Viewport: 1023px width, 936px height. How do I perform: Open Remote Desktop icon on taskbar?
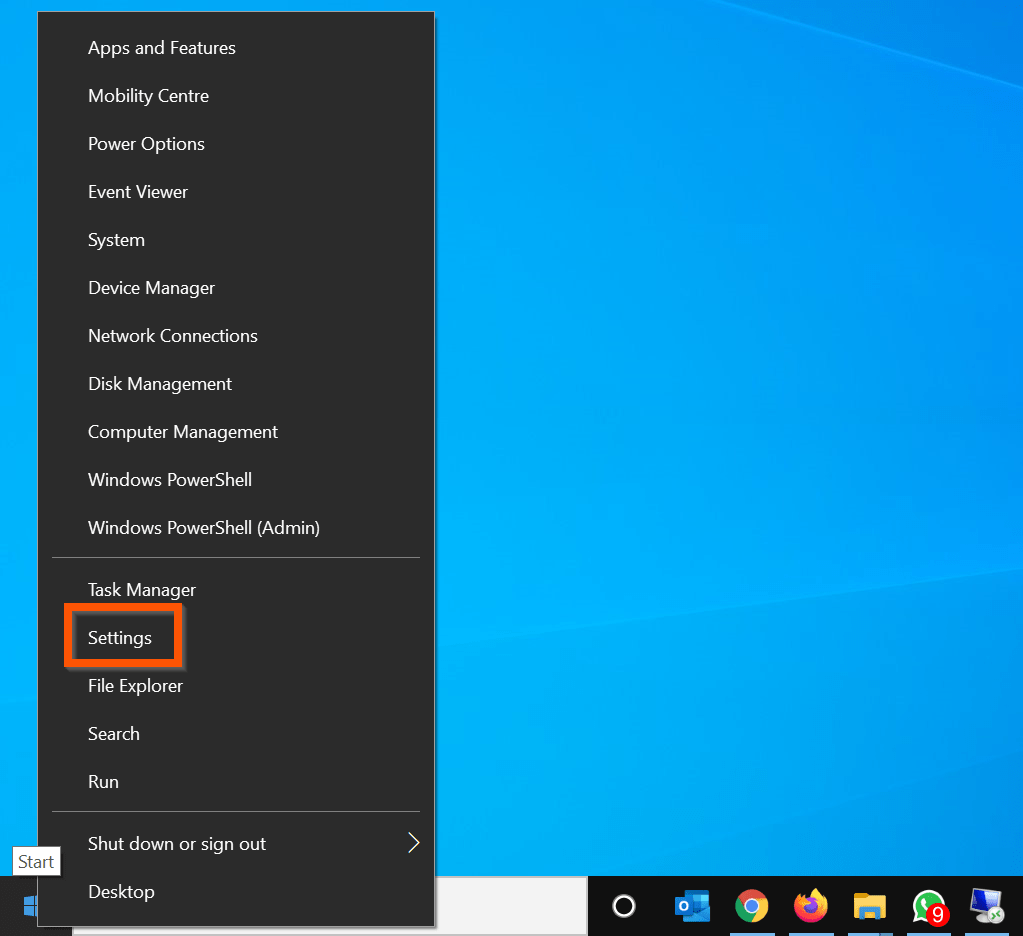click(987, 906)
